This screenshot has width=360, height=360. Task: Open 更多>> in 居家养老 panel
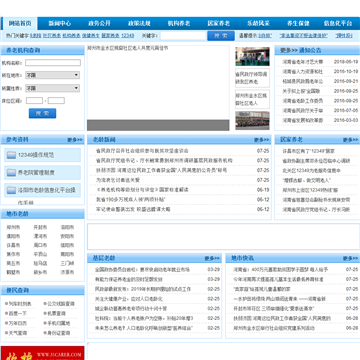pyautogui.click(x=351, y=140)
